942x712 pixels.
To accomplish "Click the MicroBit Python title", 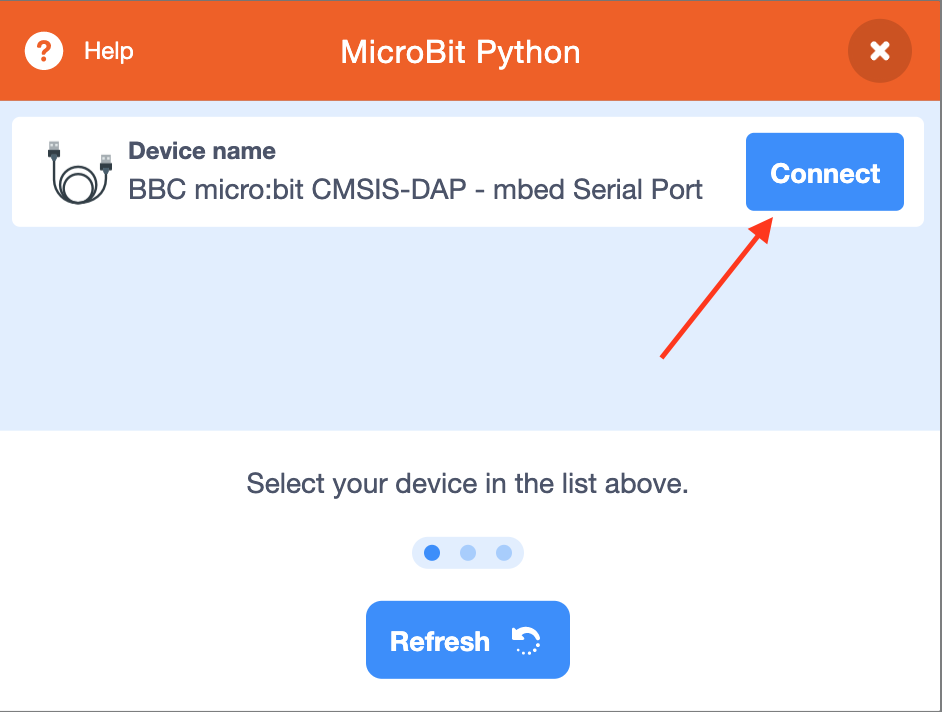I will [460, 52].
